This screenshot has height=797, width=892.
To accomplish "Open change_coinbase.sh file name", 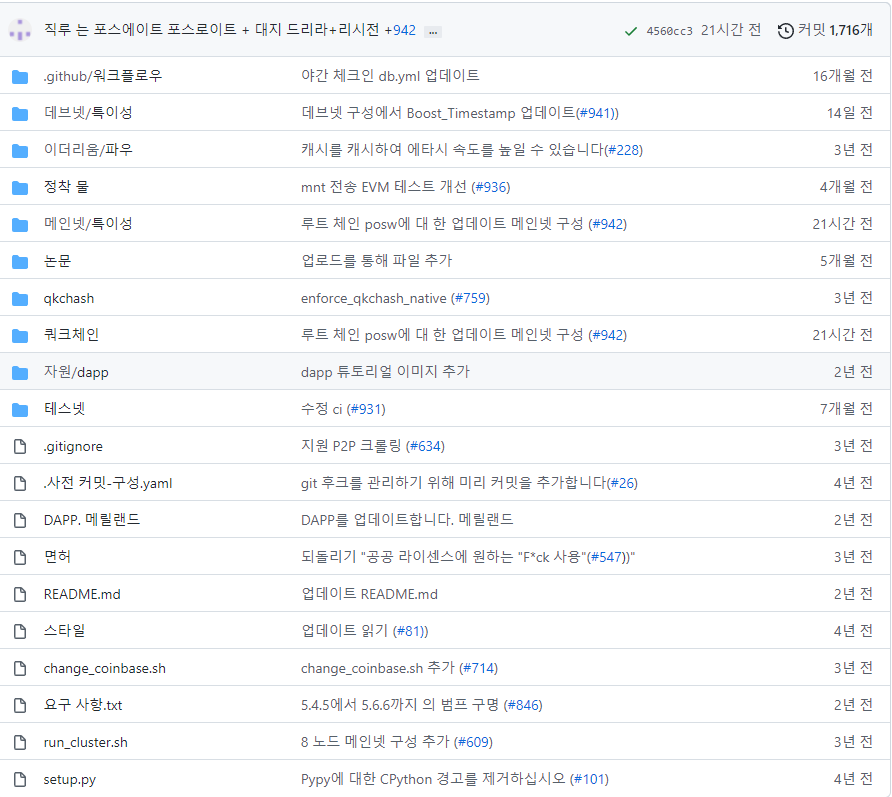I will click(x=105, y=668).
